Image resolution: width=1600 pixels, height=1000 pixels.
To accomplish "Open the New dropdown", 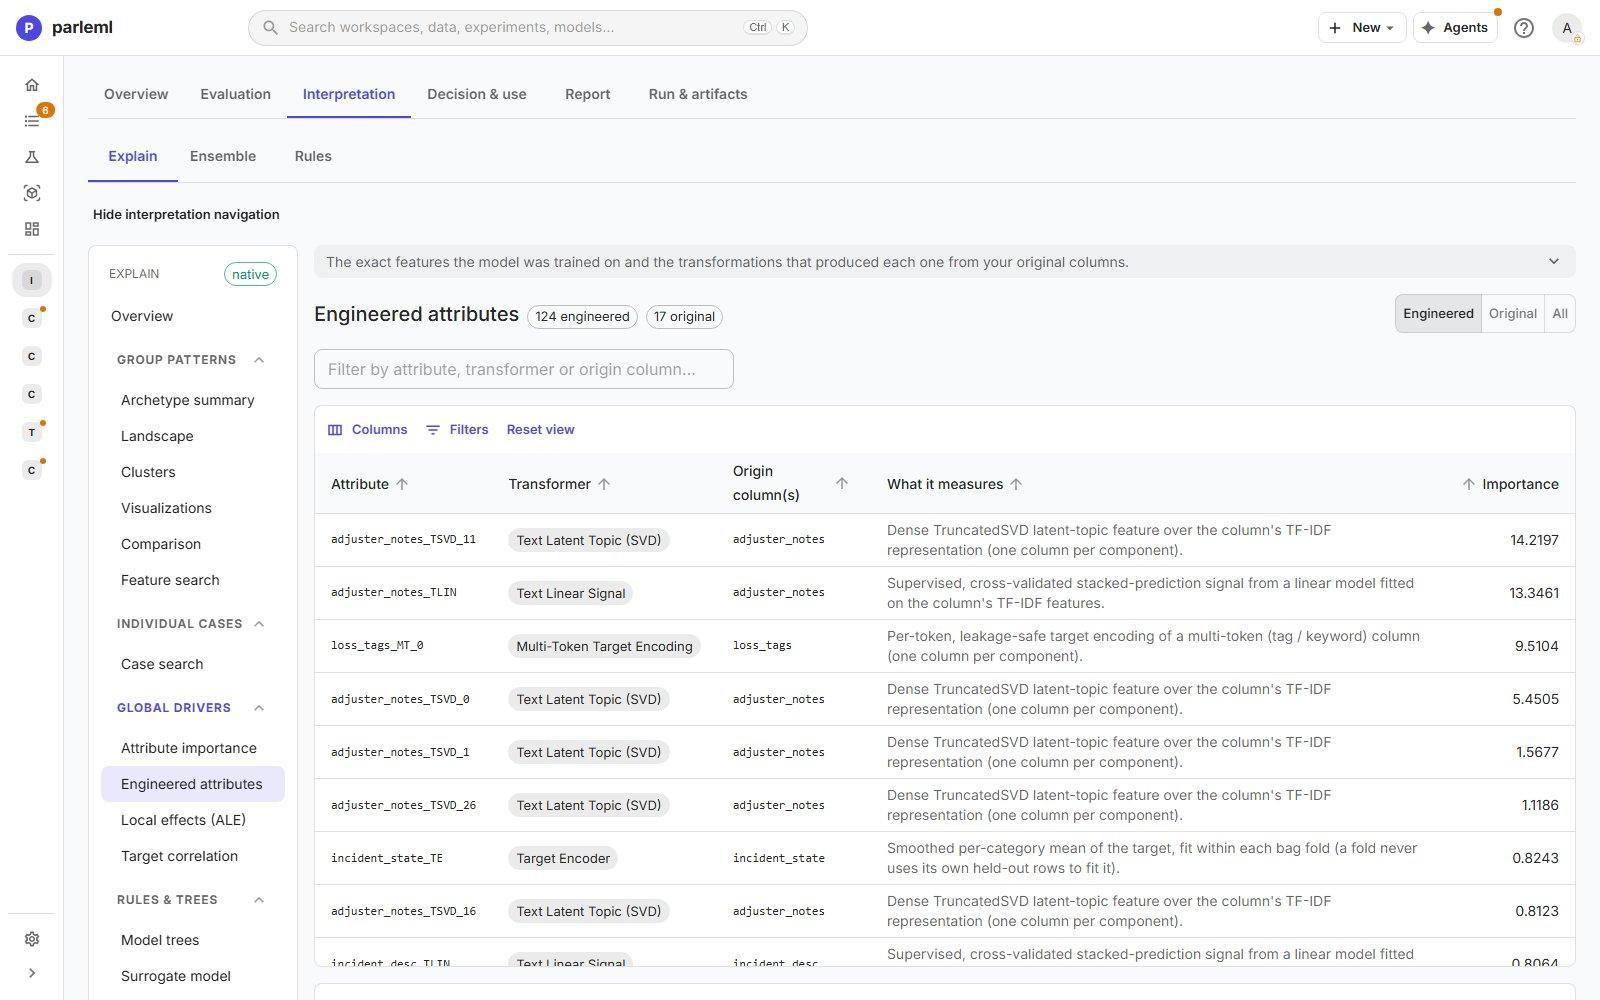I will 1361,28.
